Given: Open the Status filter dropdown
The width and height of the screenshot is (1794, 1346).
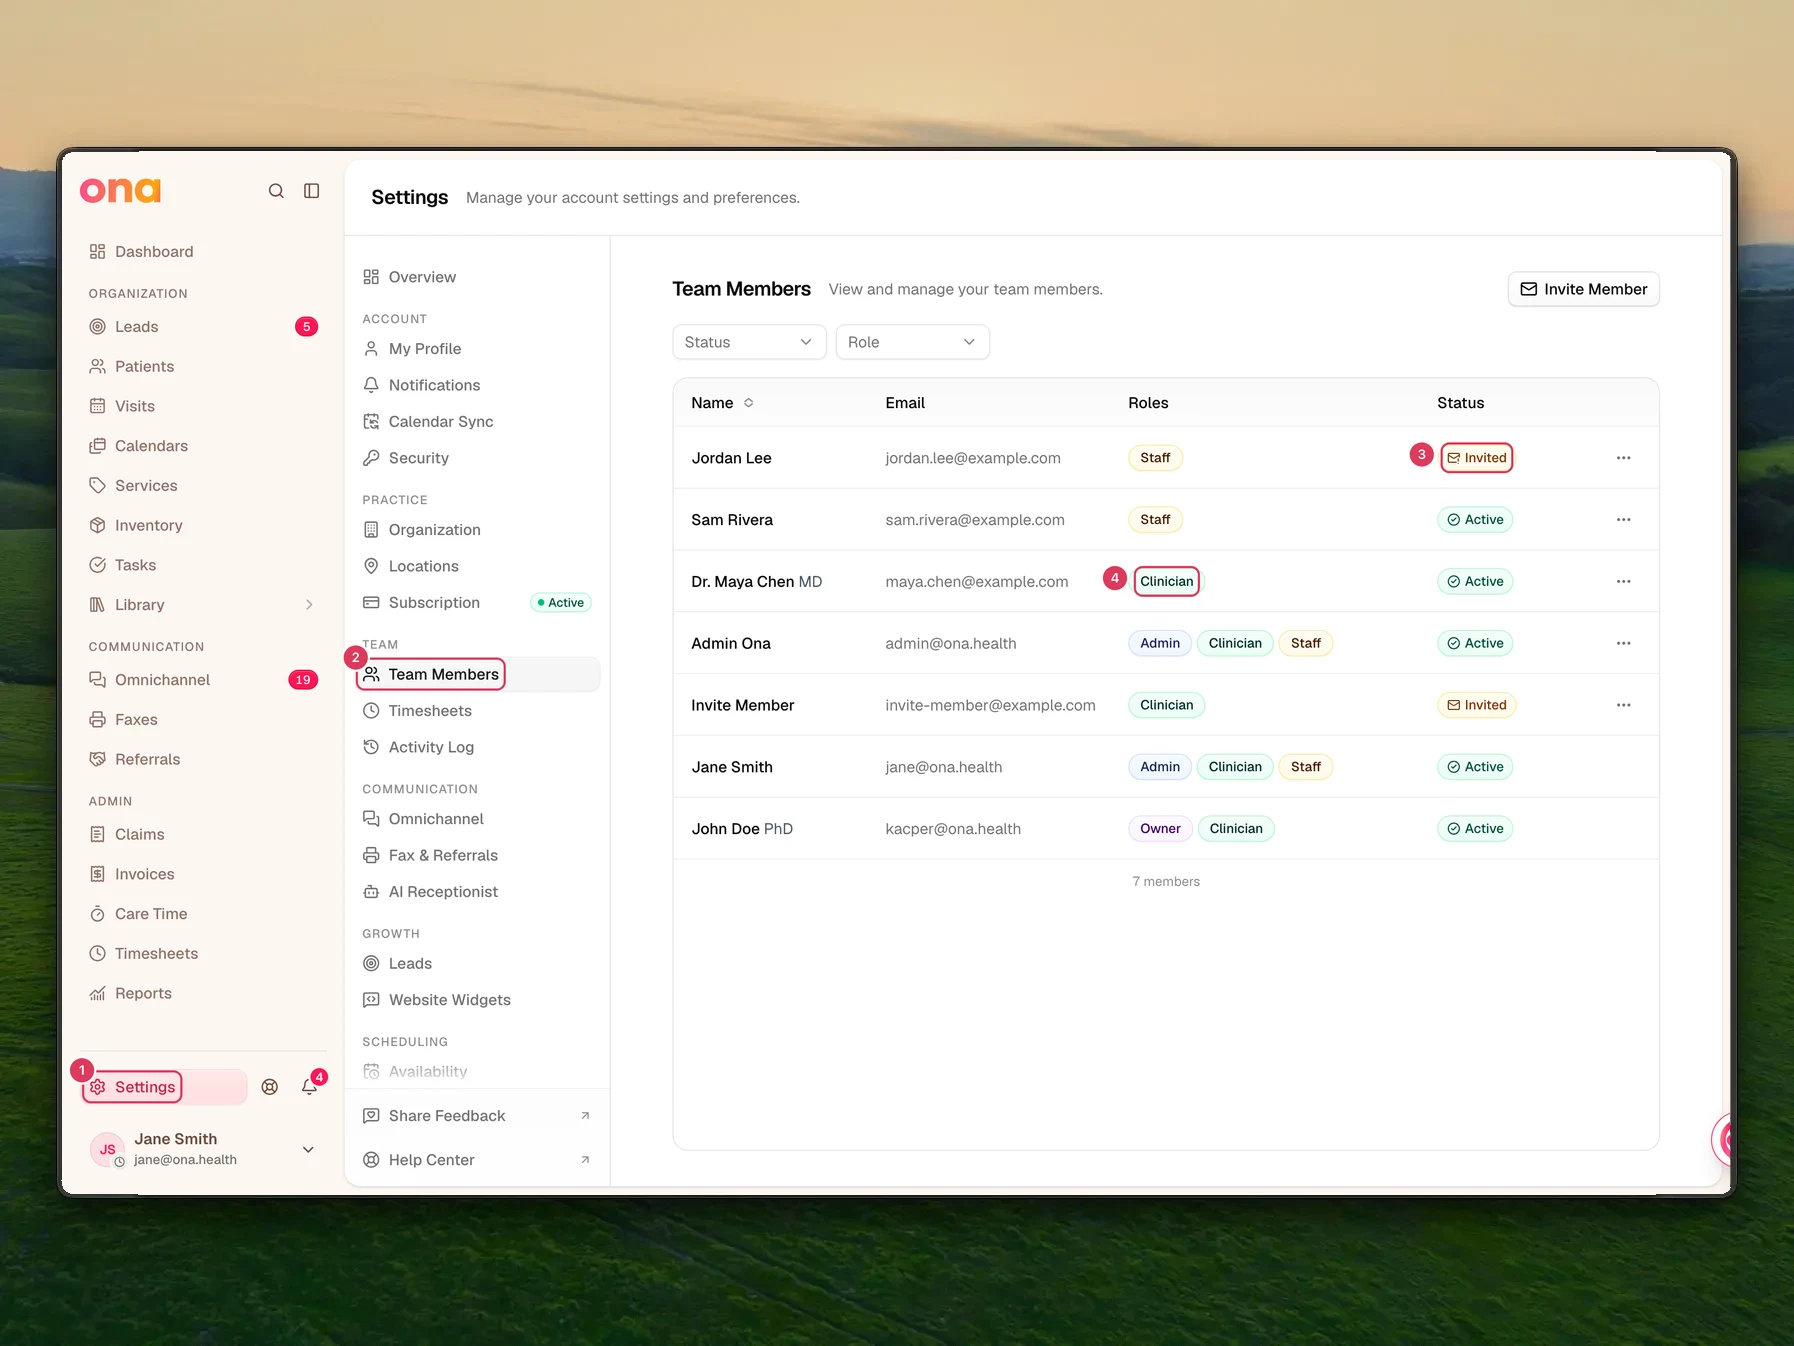Looking at the screenshot, I should (749, 342).
